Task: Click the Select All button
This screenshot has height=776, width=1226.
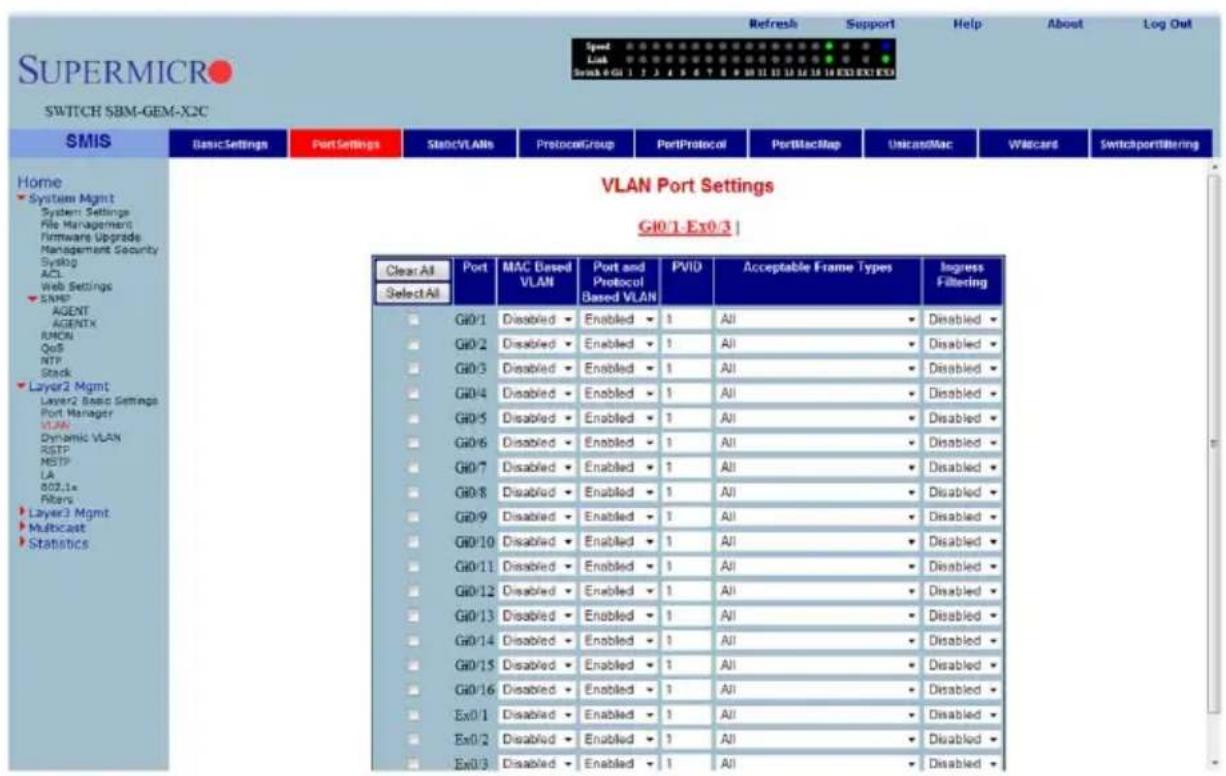Action: (411, 293)
